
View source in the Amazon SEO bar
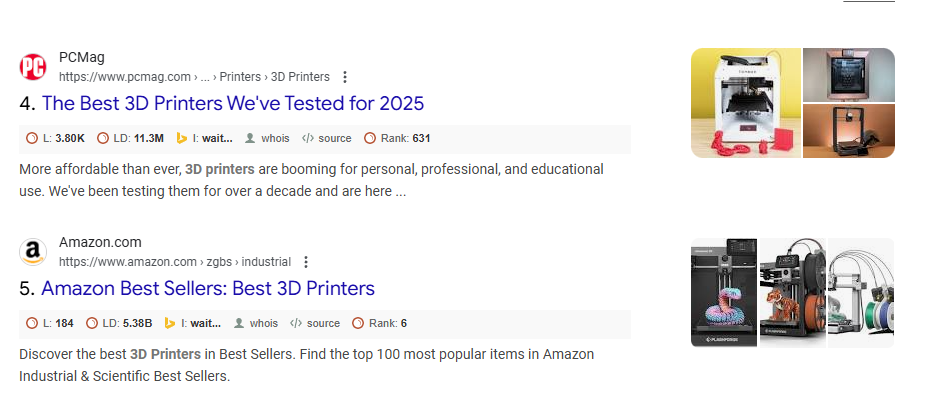[315, 323]
